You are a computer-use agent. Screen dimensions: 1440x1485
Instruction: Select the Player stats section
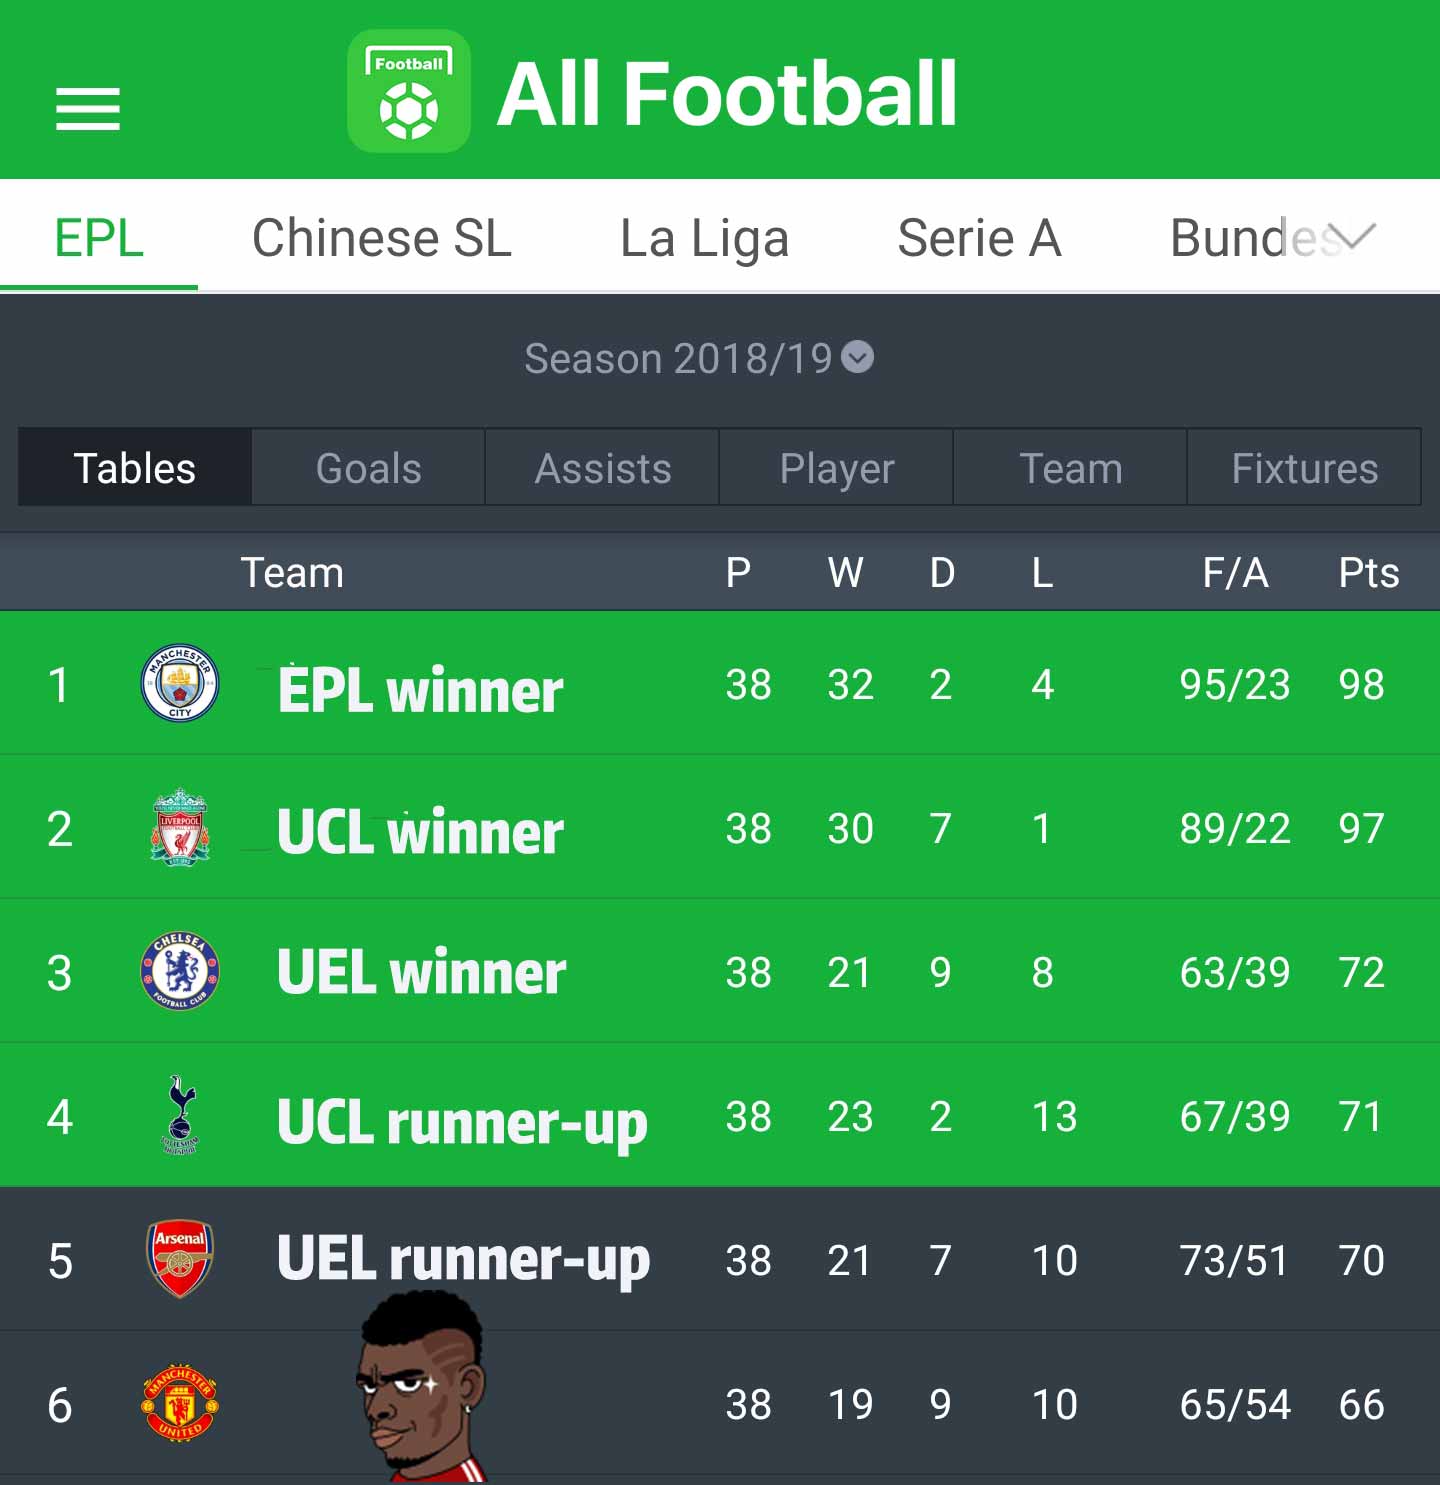pyautogui.click(x=836, y=467)
